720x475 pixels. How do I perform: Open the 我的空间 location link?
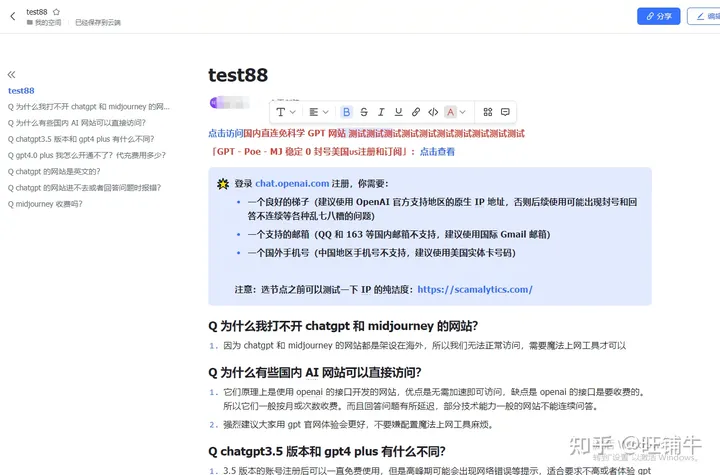point(44,23)
